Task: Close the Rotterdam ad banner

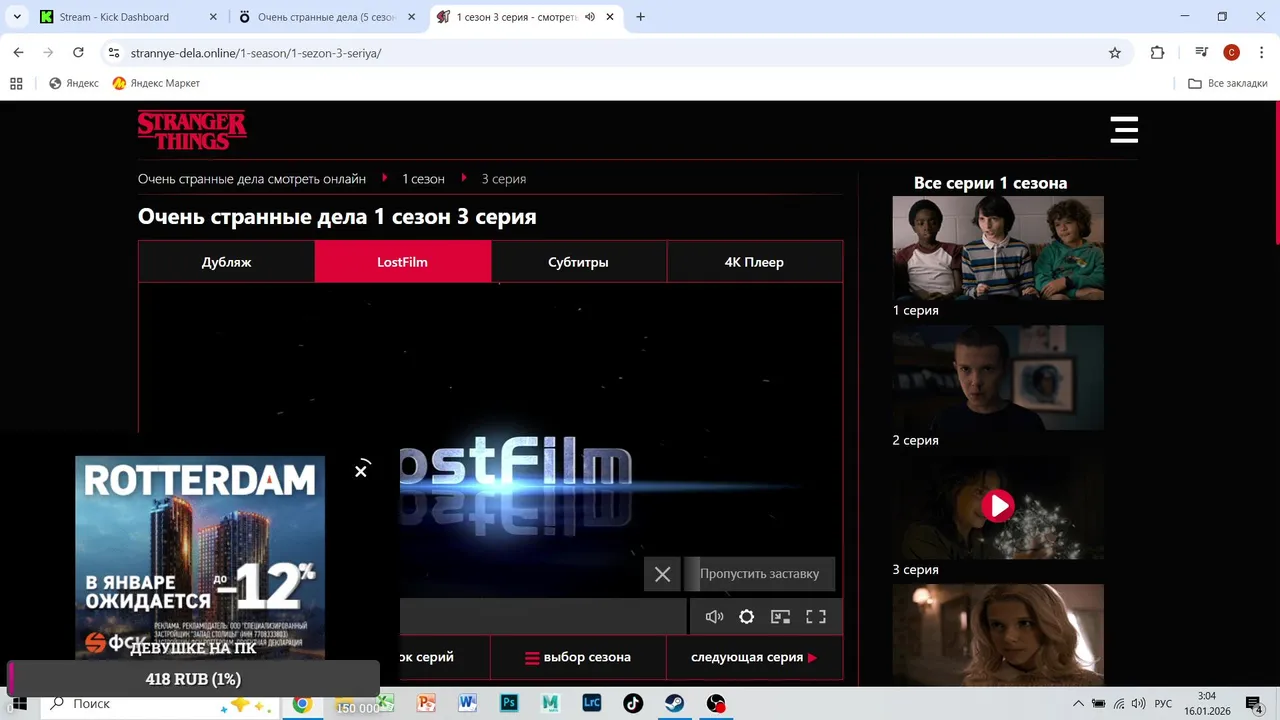Action: [x=361, y=470]
